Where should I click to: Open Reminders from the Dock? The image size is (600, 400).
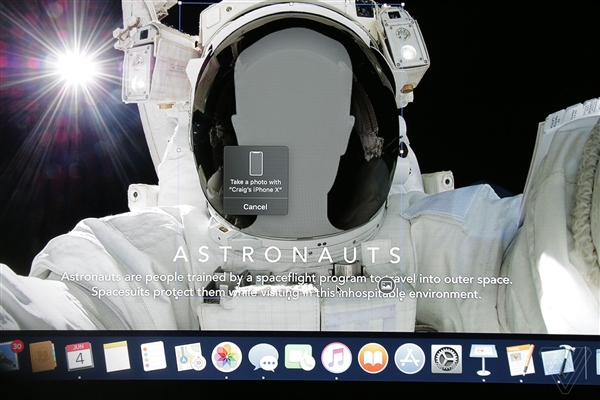153,356
